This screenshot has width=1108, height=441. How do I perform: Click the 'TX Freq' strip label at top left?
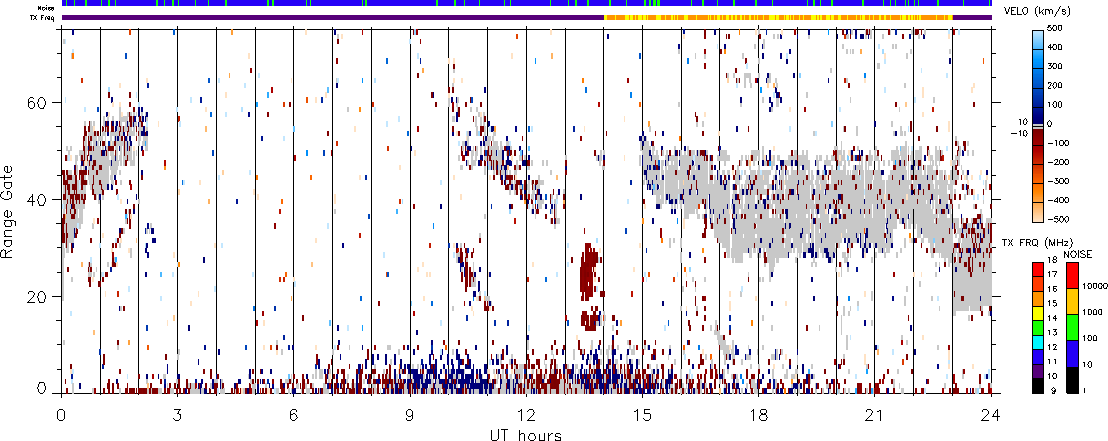(x=44, y=17)
